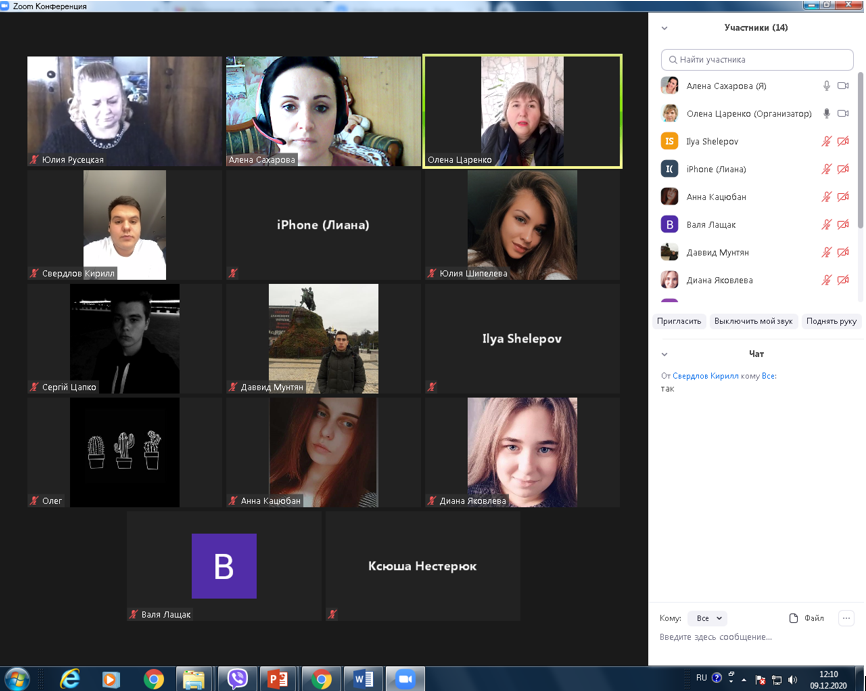Open the Кому recipient dropdown (Все)
Viewport: 866px width, 691px height.
709,618
